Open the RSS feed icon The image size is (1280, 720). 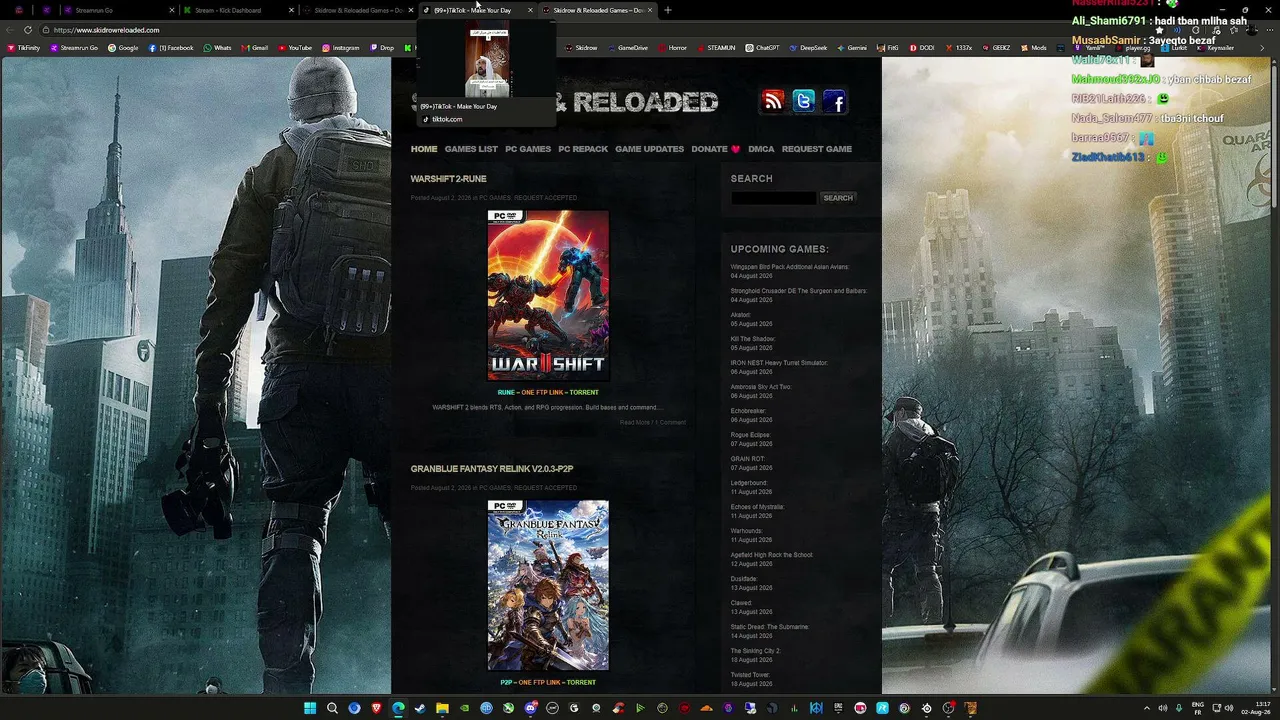pyautogui.click(x=773, y=101)
